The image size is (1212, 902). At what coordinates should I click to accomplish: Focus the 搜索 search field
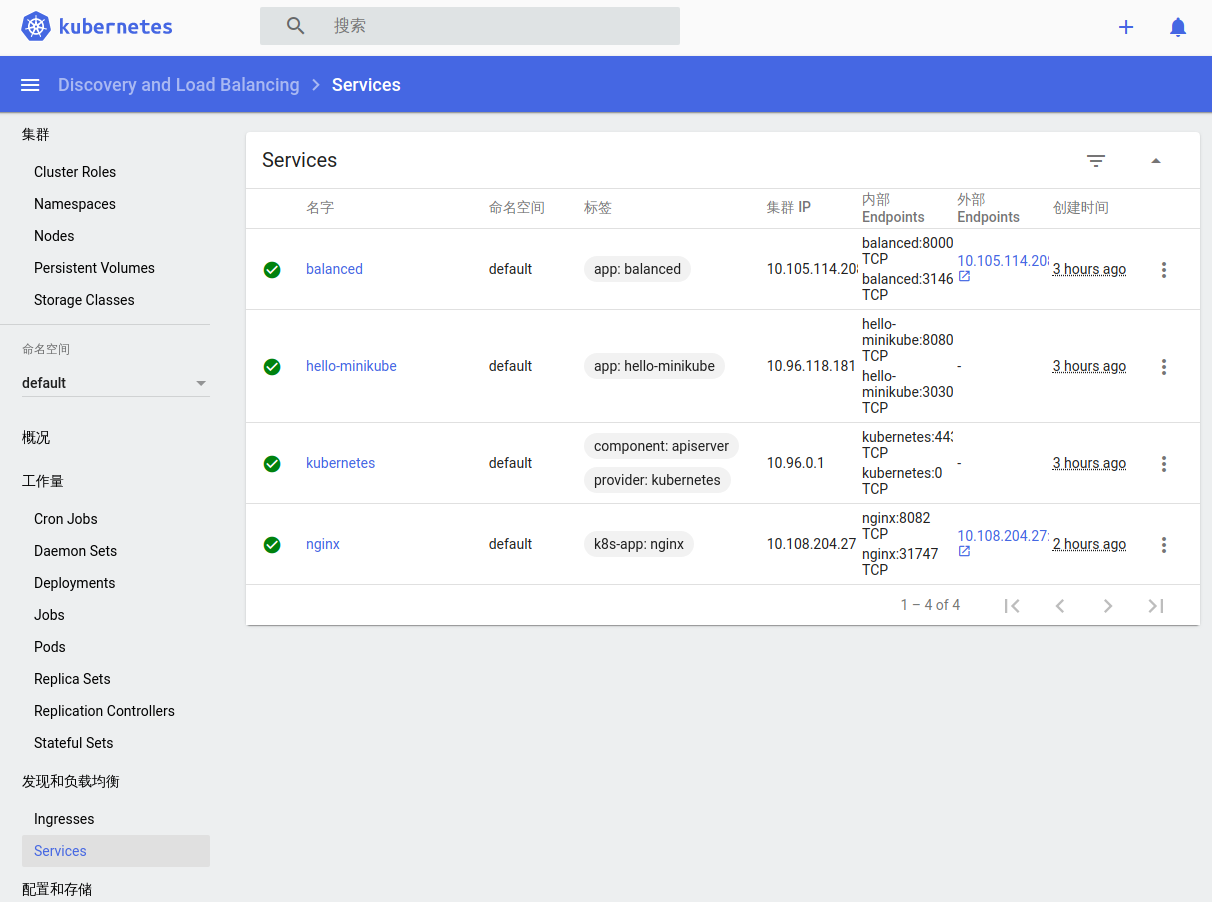tap(470, 26)
